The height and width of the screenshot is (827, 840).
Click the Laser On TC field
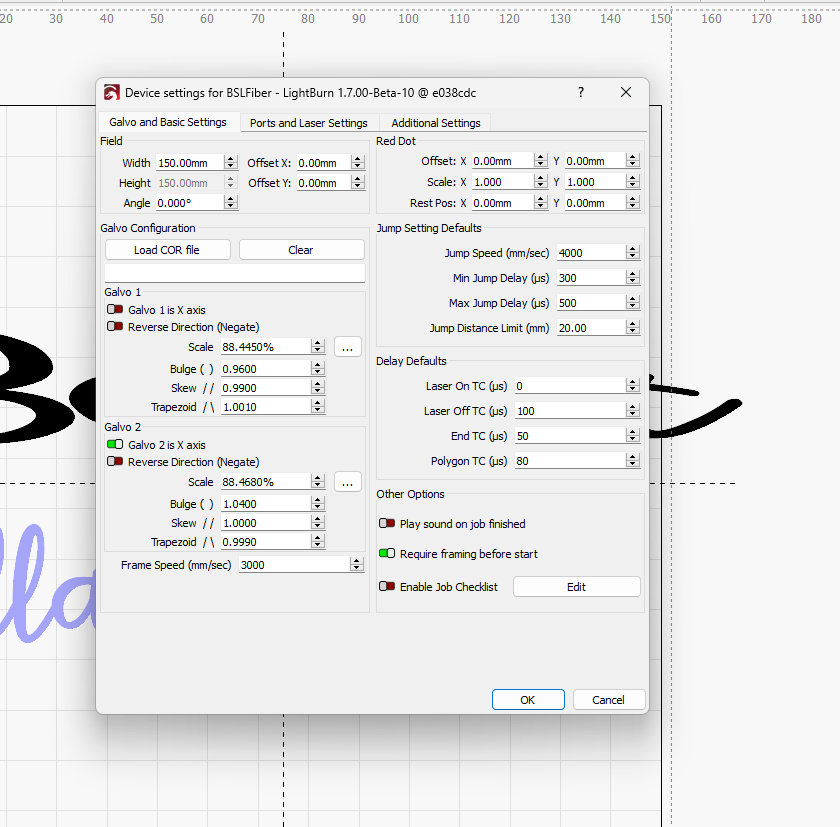point(571,386)
